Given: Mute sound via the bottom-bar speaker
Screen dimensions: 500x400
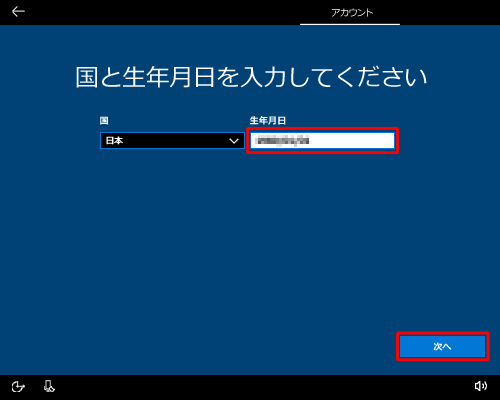Looking at the screenshot, I should [481, 386].
